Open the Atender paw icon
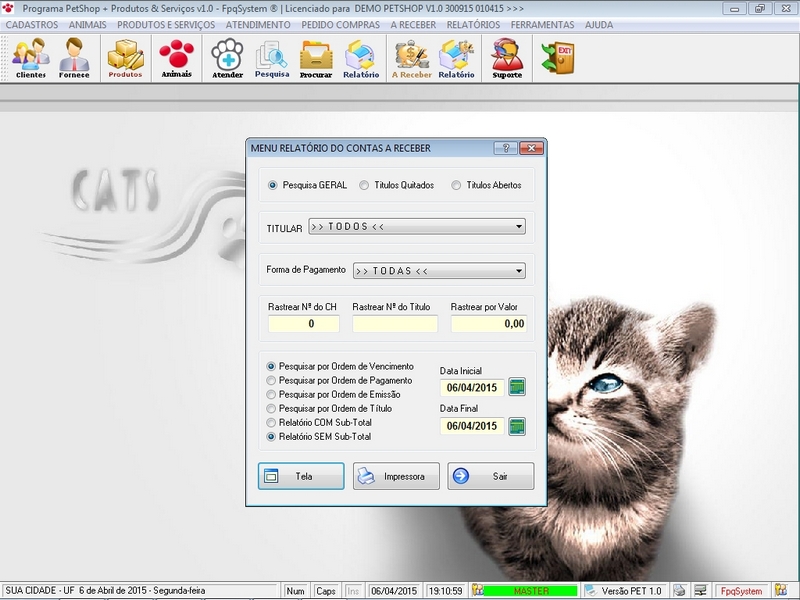800x600 pixels. tap(228, 58)
